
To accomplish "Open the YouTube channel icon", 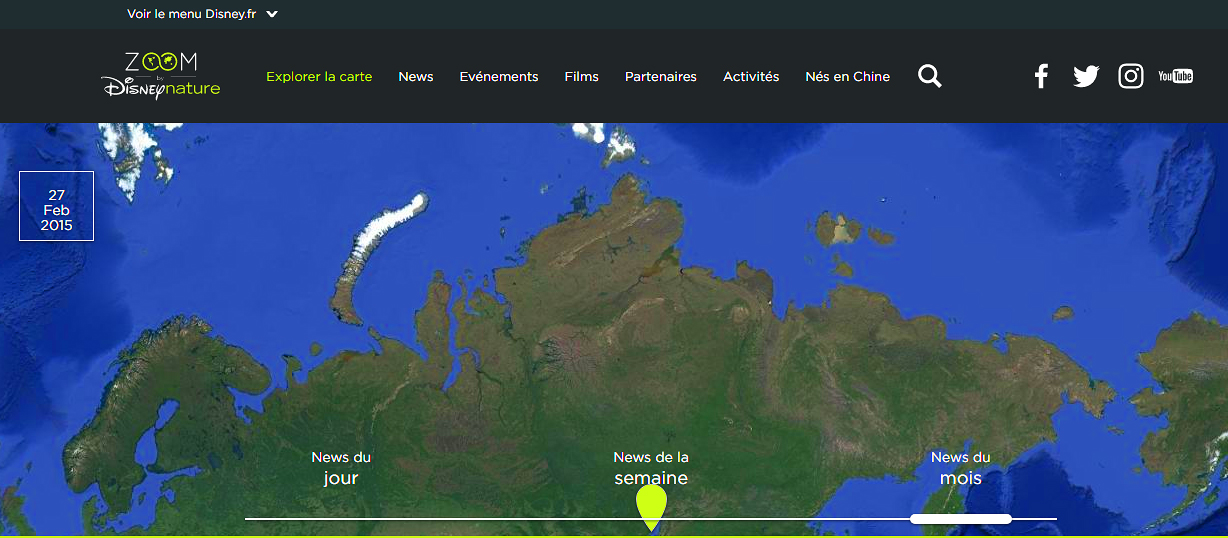I will pyautogui.click(x=1175, y=76).
